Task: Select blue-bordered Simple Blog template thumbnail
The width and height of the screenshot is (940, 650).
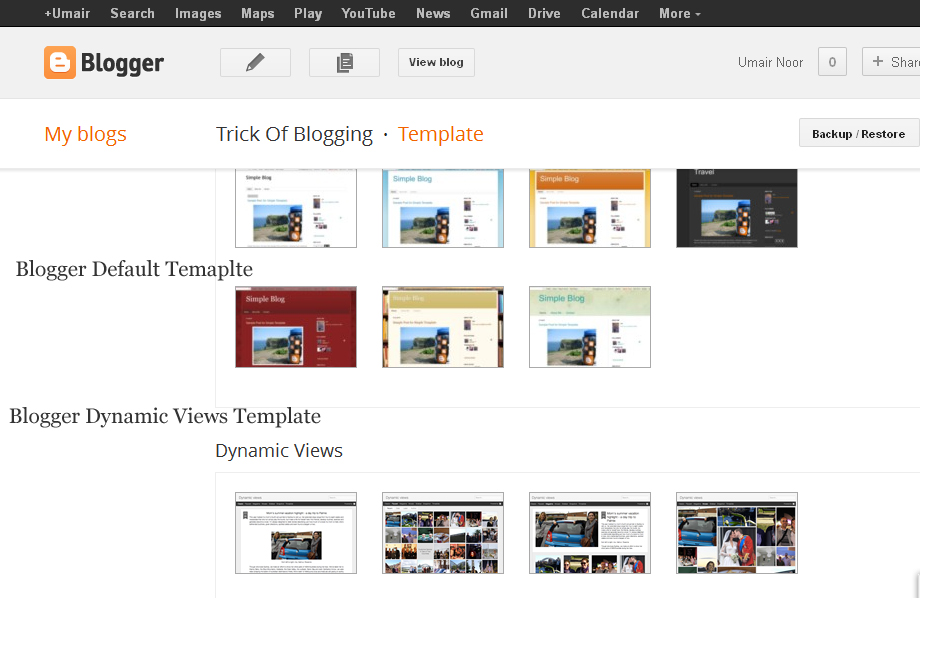Action: [x=443, y=208]
